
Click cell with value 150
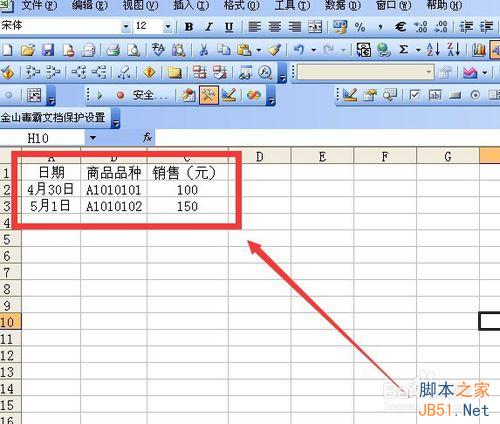click(188, 206)
